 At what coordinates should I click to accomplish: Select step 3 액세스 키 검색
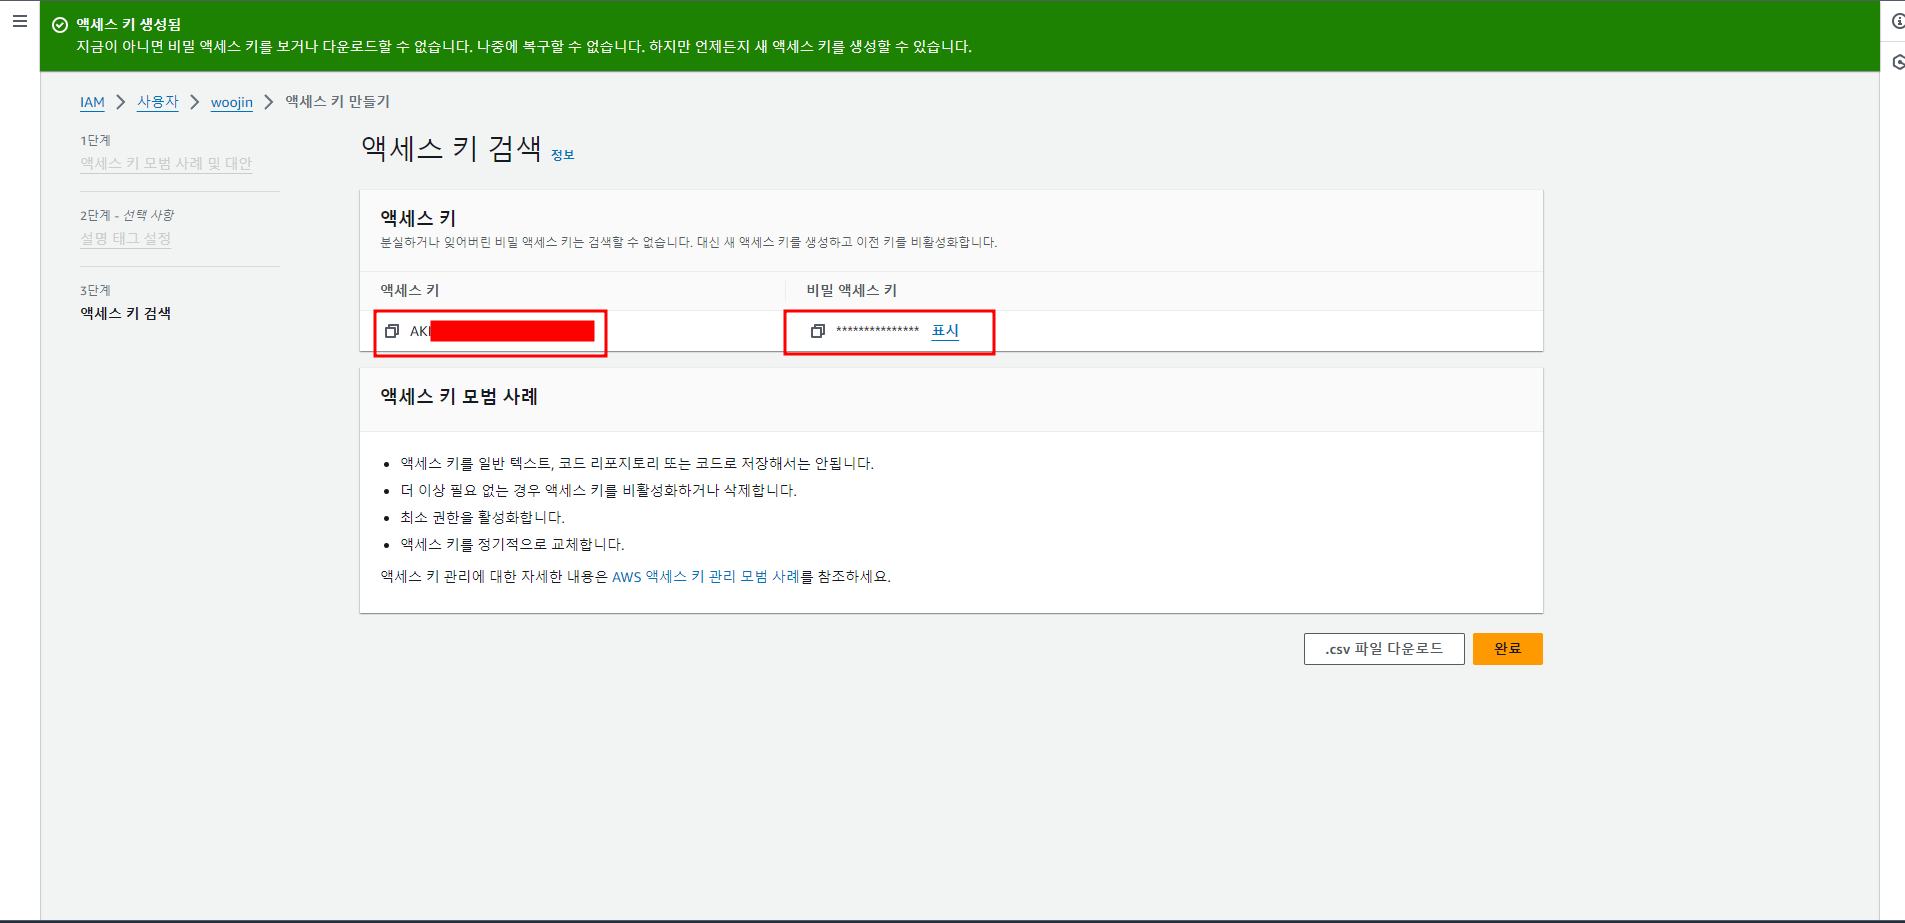pyautogui.click(x=124, y=313)
